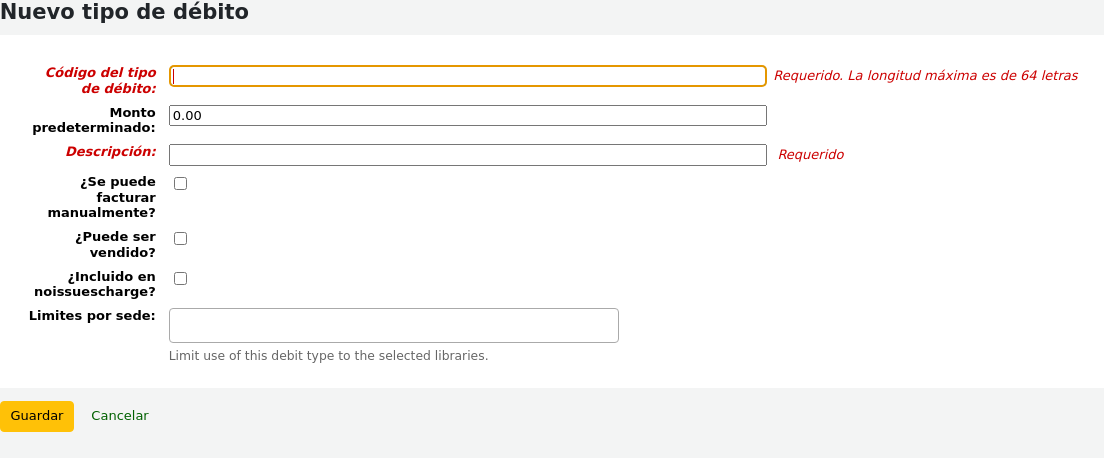Enable the manual invoicing checkbox

point(181,183)
